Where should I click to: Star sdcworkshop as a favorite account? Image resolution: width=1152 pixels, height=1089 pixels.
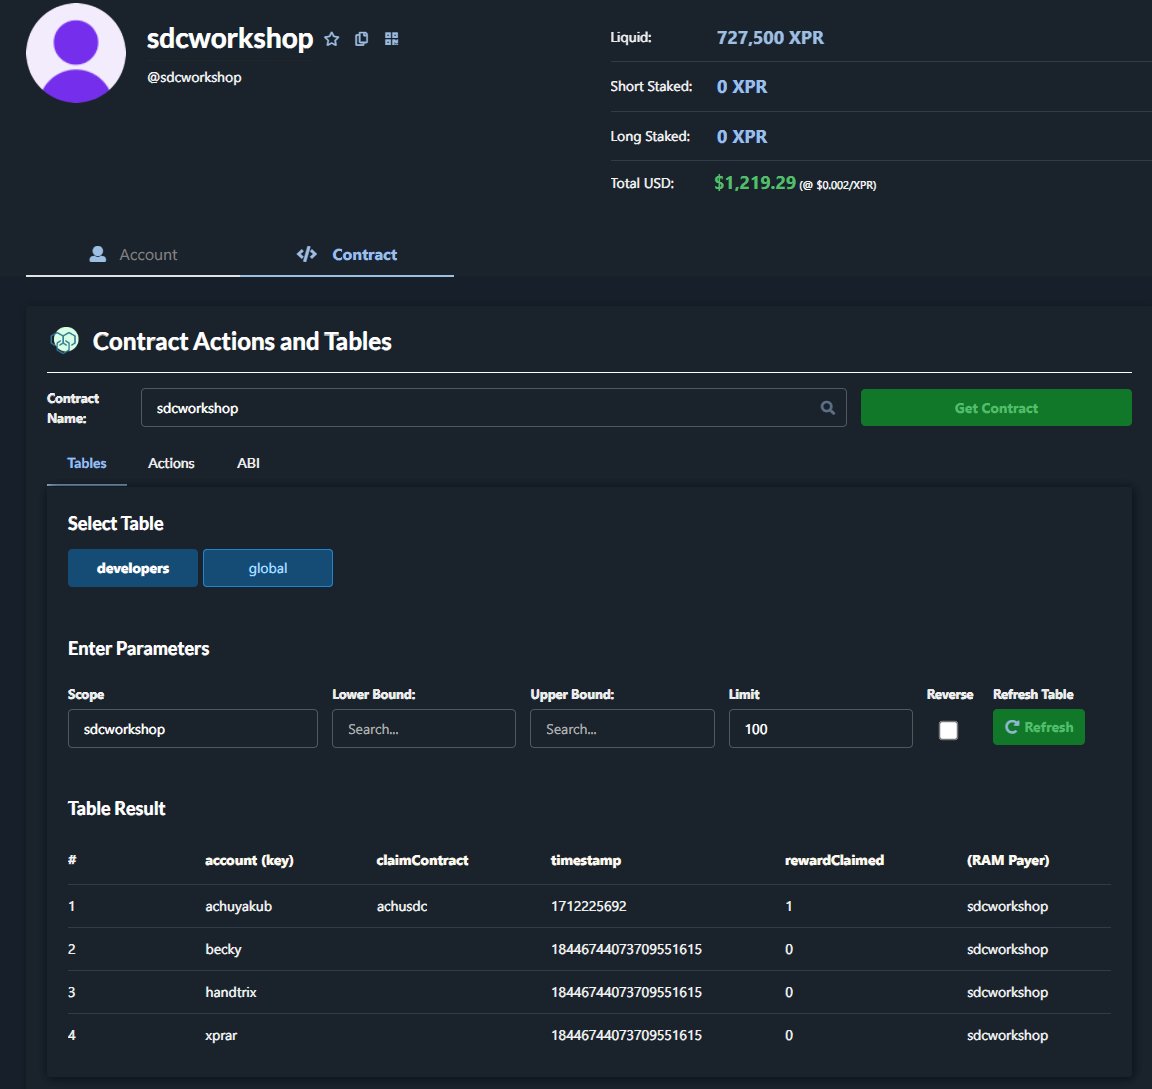pos(332,39)
